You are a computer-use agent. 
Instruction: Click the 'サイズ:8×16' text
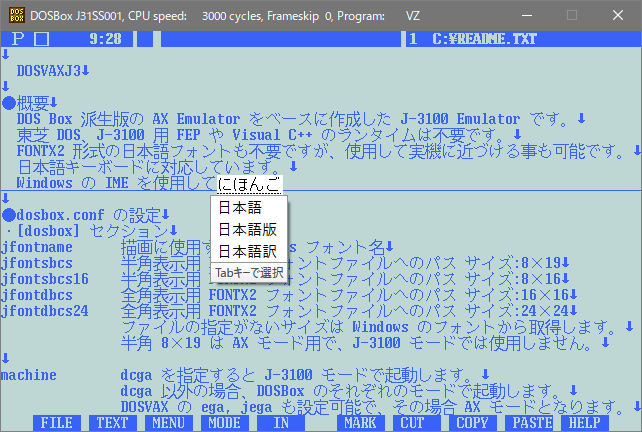coord(512,279)
